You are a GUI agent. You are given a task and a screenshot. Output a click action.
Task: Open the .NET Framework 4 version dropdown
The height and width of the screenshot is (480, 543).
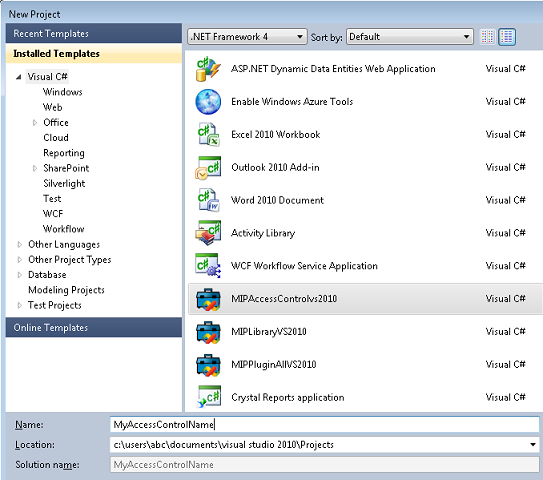[247, 37]
